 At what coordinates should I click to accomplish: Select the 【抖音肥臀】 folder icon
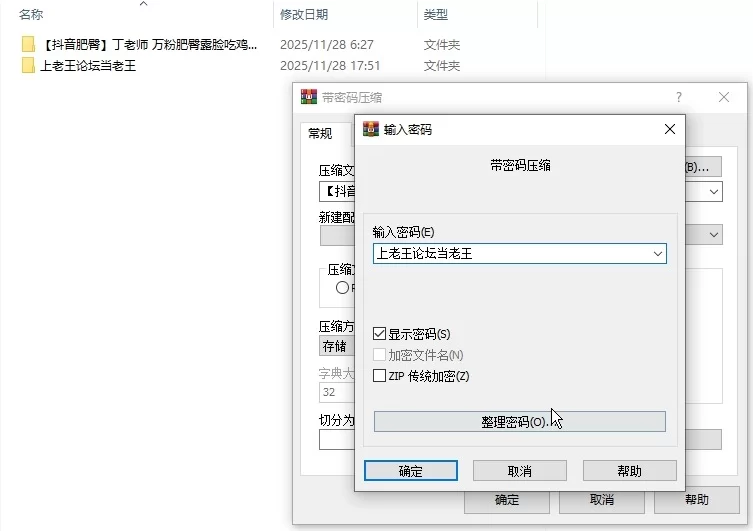click(x=28, y=45)
